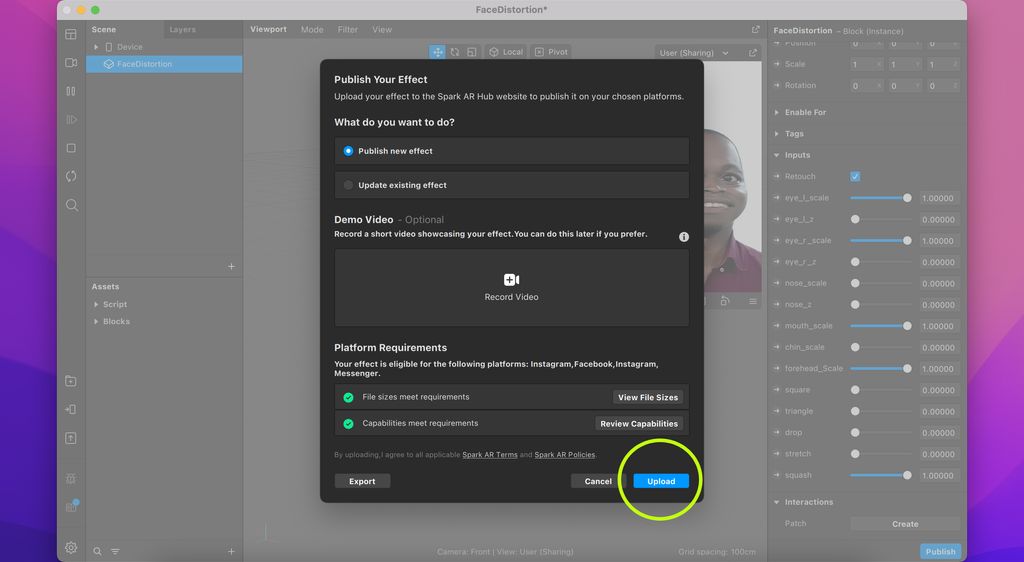
Task: Click the add-to-library folder icon in left toolbar
Action: coord(71,381)
